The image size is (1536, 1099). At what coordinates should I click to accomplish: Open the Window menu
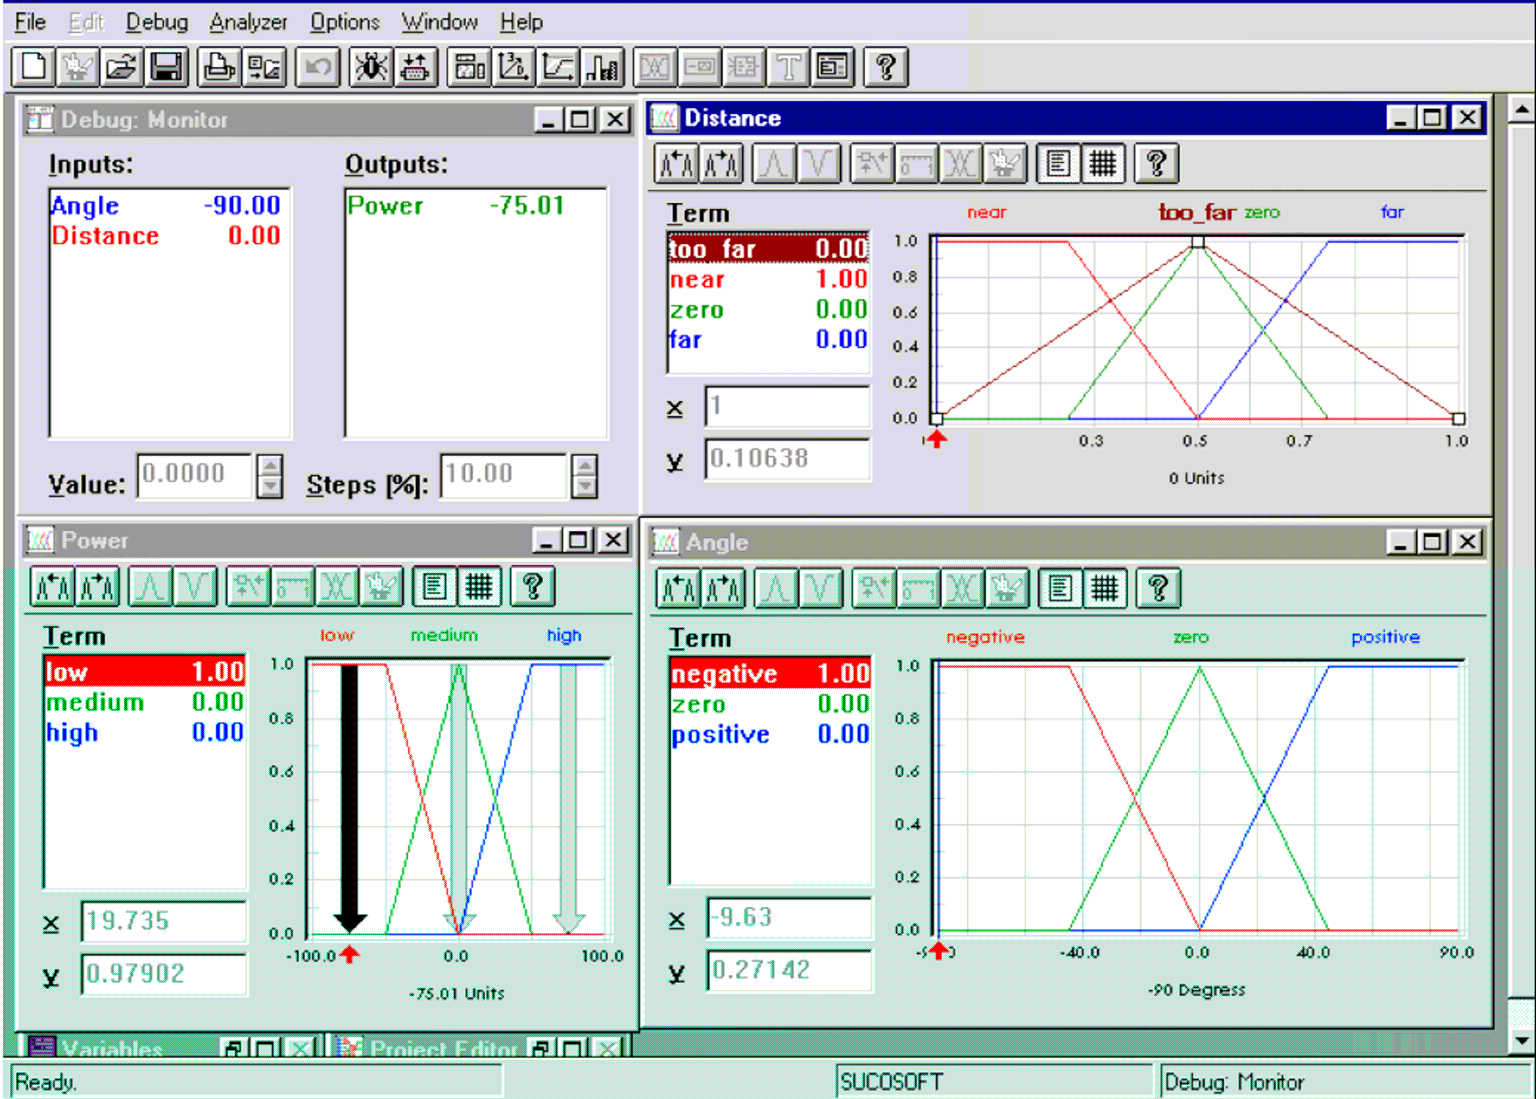point(439,21)
